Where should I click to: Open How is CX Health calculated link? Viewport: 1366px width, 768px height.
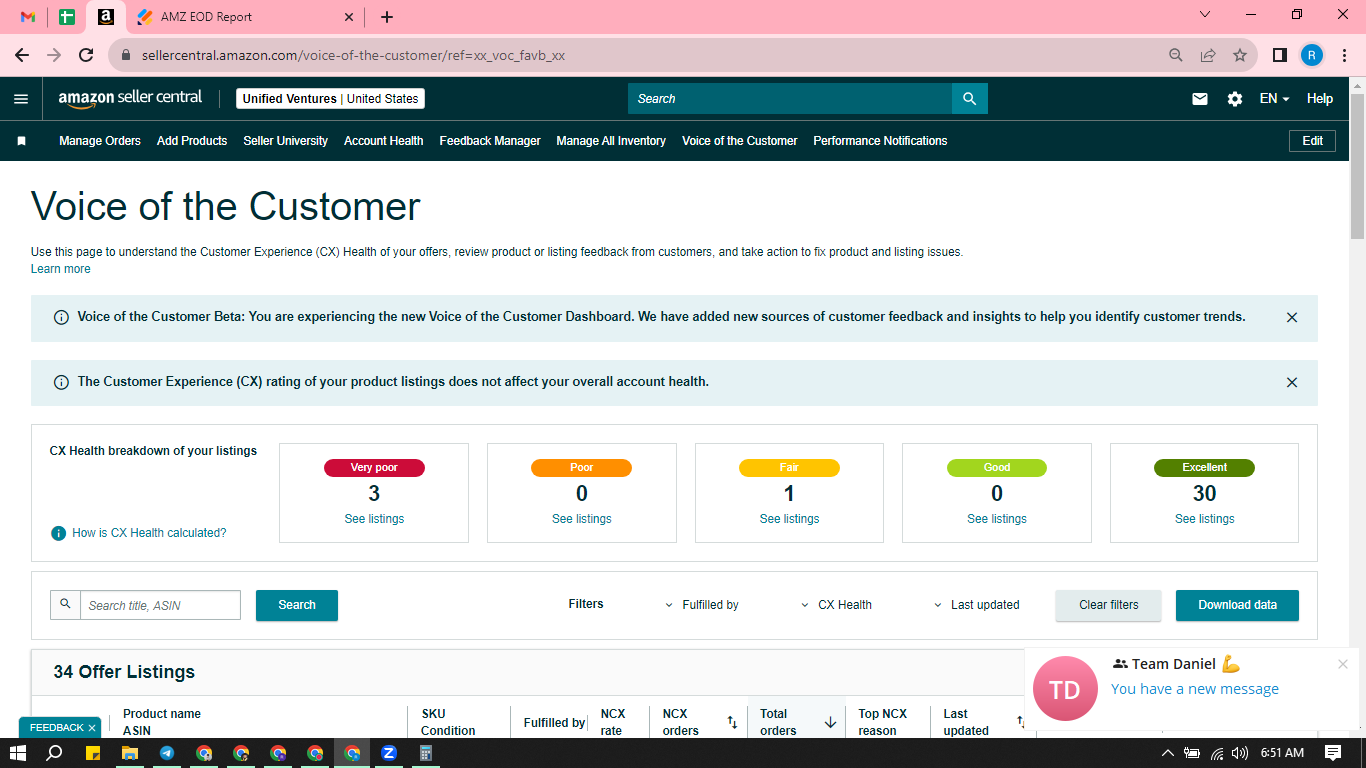149,533
